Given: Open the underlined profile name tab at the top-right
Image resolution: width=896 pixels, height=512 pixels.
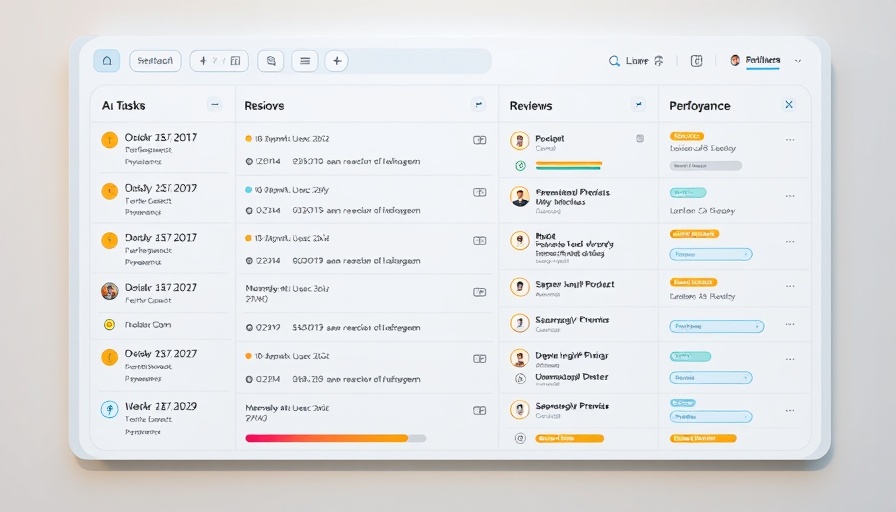Looking at the screenshot, I should (763, 61).
